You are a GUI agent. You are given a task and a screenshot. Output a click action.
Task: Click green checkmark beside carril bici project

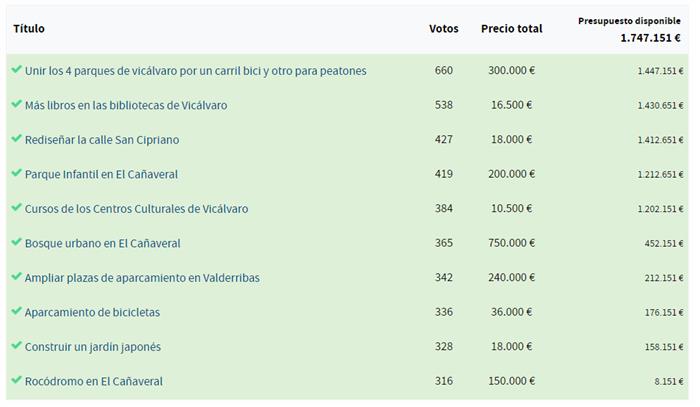[x=16, y=70]
